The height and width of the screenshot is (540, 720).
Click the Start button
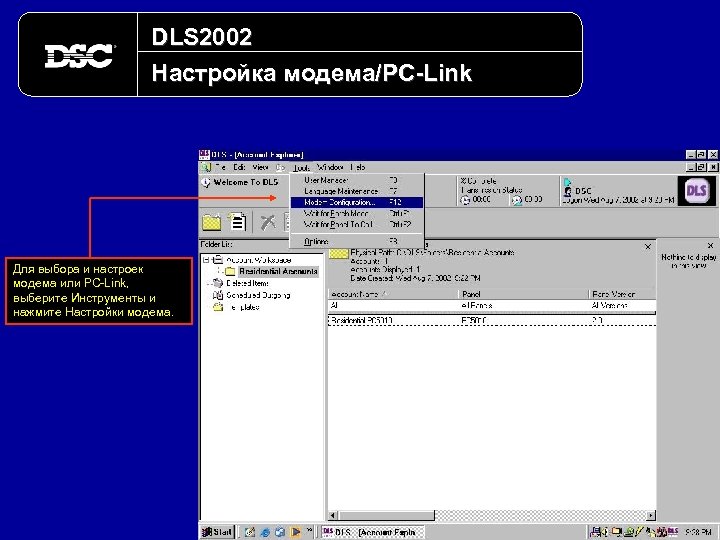[x=218, y=532]
